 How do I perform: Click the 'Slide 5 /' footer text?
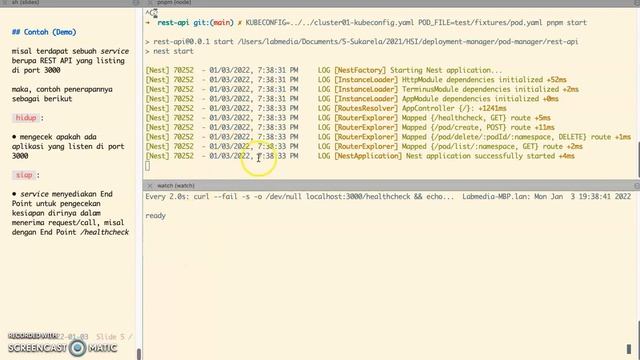pos(114,337)
